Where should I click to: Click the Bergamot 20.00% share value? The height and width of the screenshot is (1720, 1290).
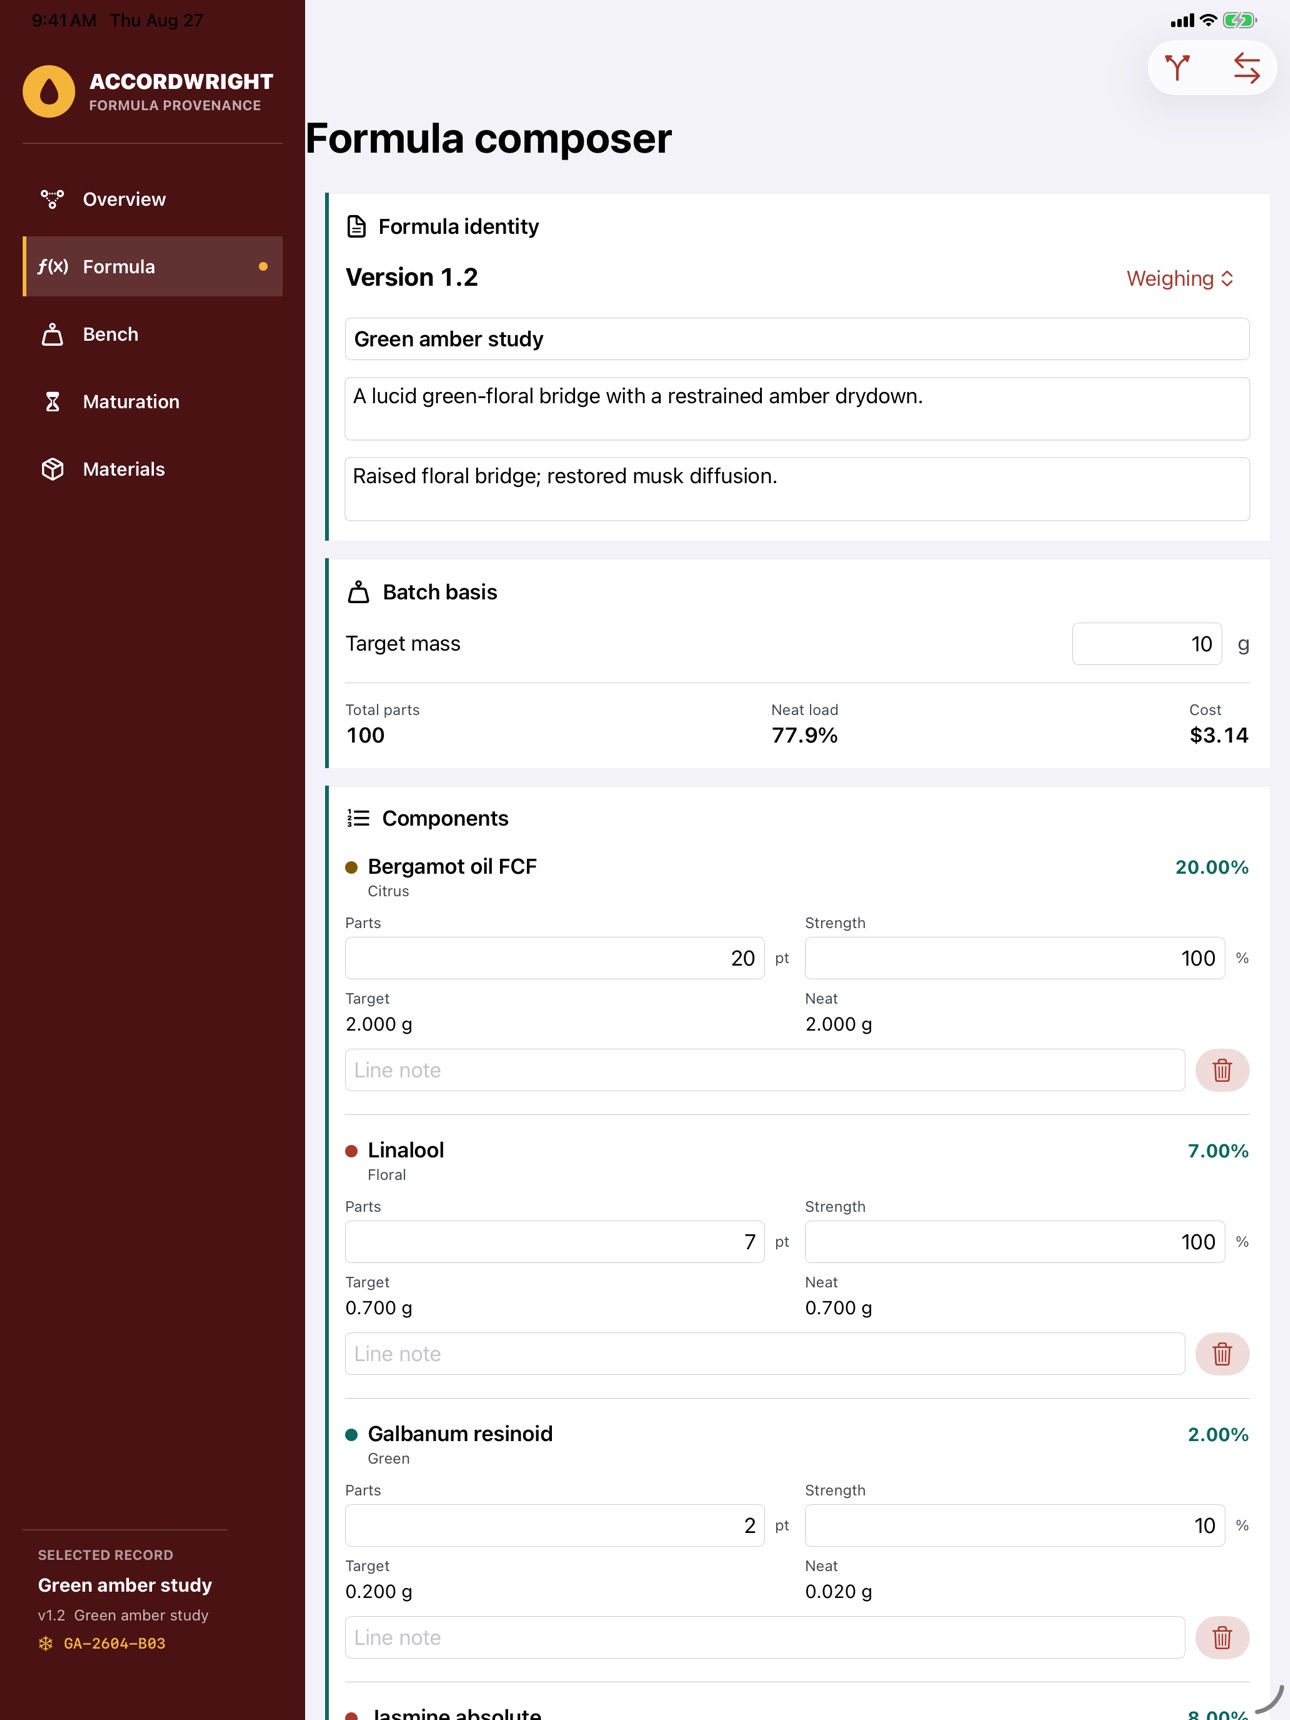coord(1212,867)
